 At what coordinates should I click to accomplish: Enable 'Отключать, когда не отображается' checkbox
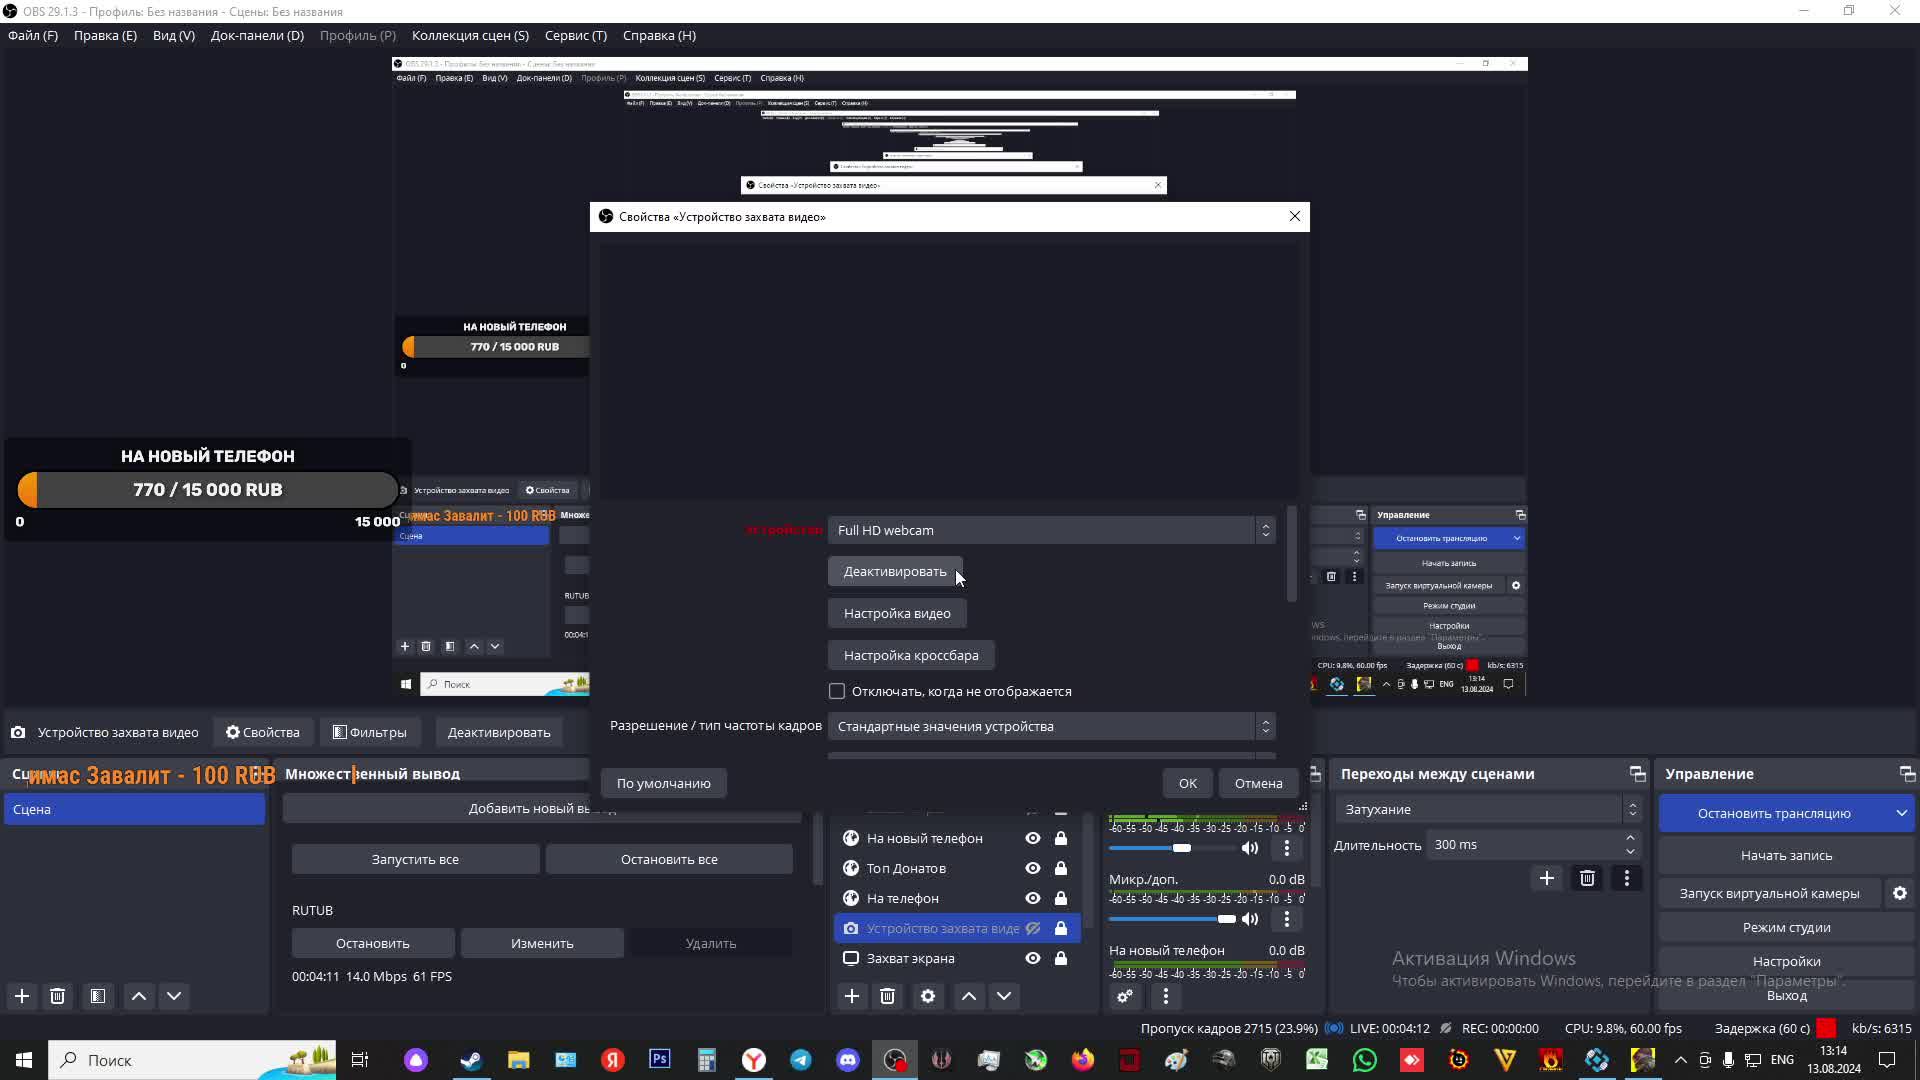[837, 691]
